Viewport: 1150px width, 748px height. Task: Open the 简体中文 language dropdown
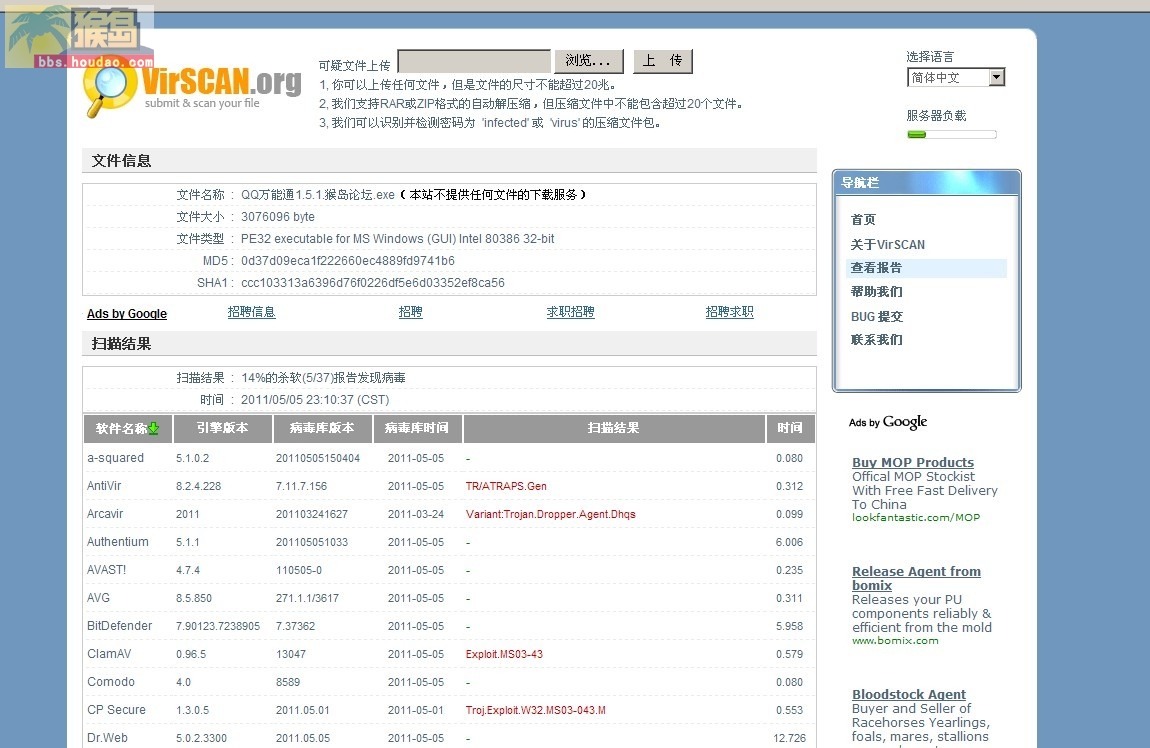pyautogui.click(x=956, y=78)
